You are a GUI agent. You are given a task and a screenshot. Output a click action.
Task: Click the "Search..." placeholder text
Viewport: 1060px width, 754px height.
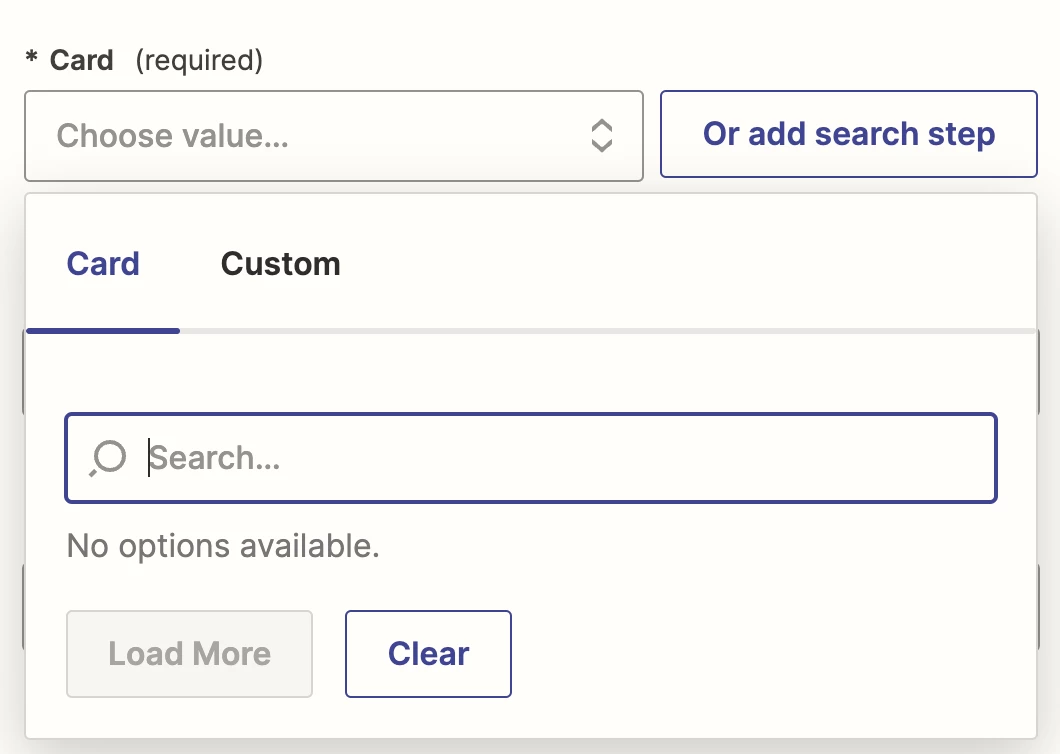coord(214,458)
